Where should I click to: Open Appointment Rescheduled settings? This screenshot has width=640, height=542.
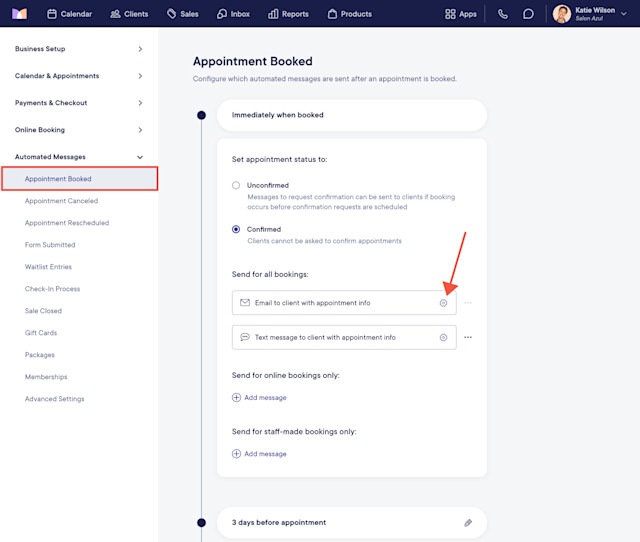[67, 223]
